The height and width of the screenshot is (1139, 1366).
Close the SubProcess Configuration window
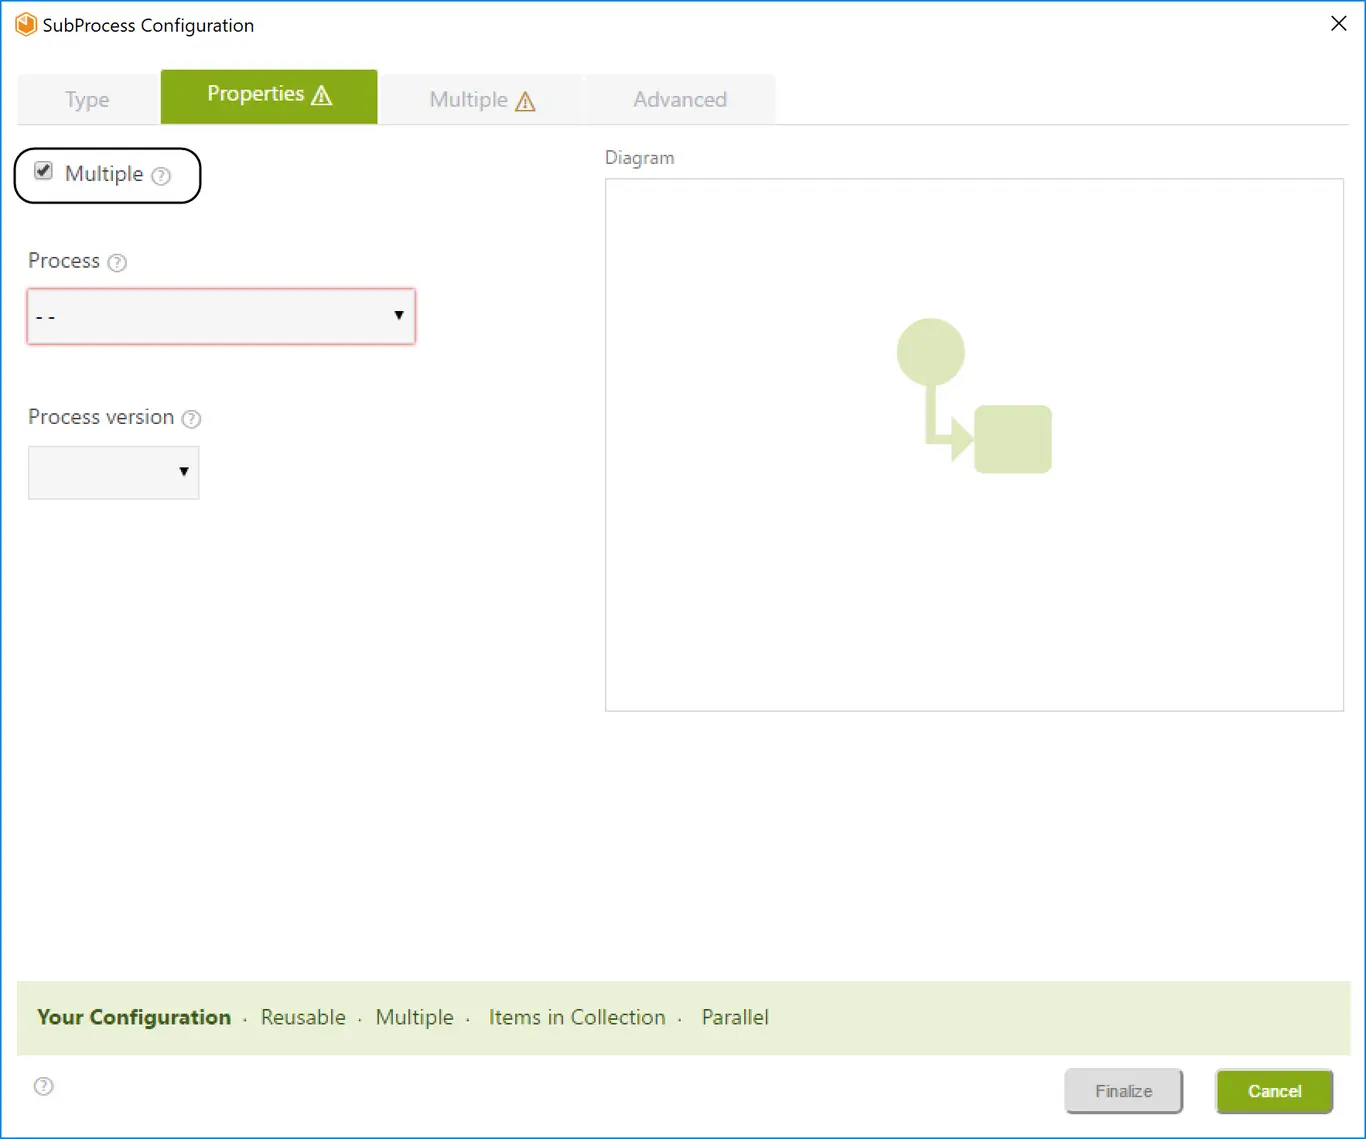(x=1339, y=24)
